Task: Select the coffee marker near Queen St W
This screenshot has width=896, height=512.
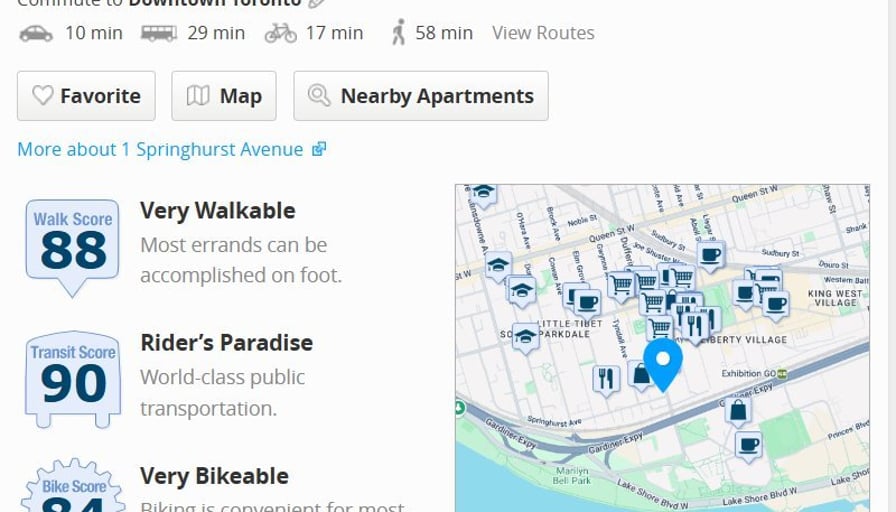Action: (710, 255)
